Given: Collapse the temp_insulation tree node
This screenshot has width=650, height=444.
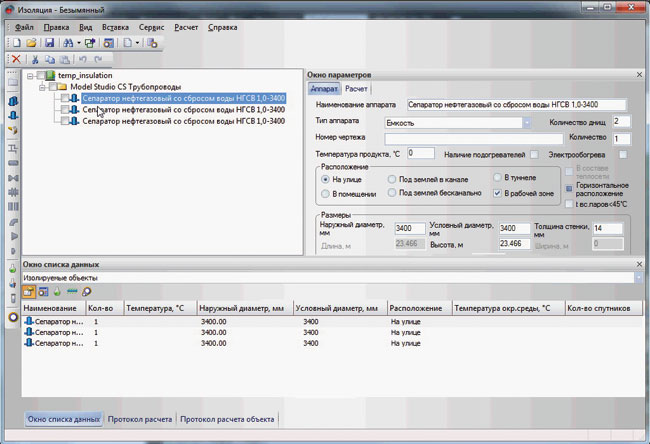Looking at the screenshot, I should point(33,75).
